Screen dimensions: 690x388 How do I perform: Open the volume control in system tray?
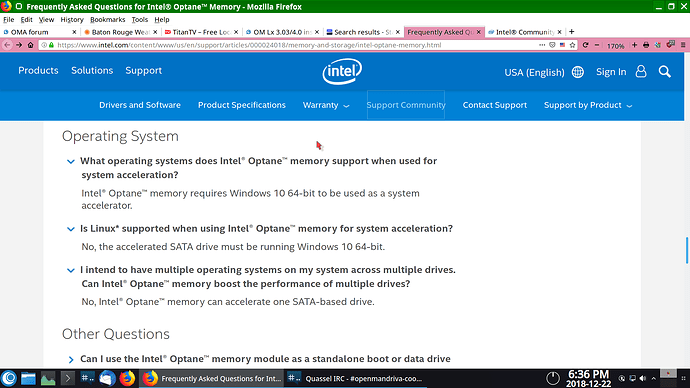(643, 378)
